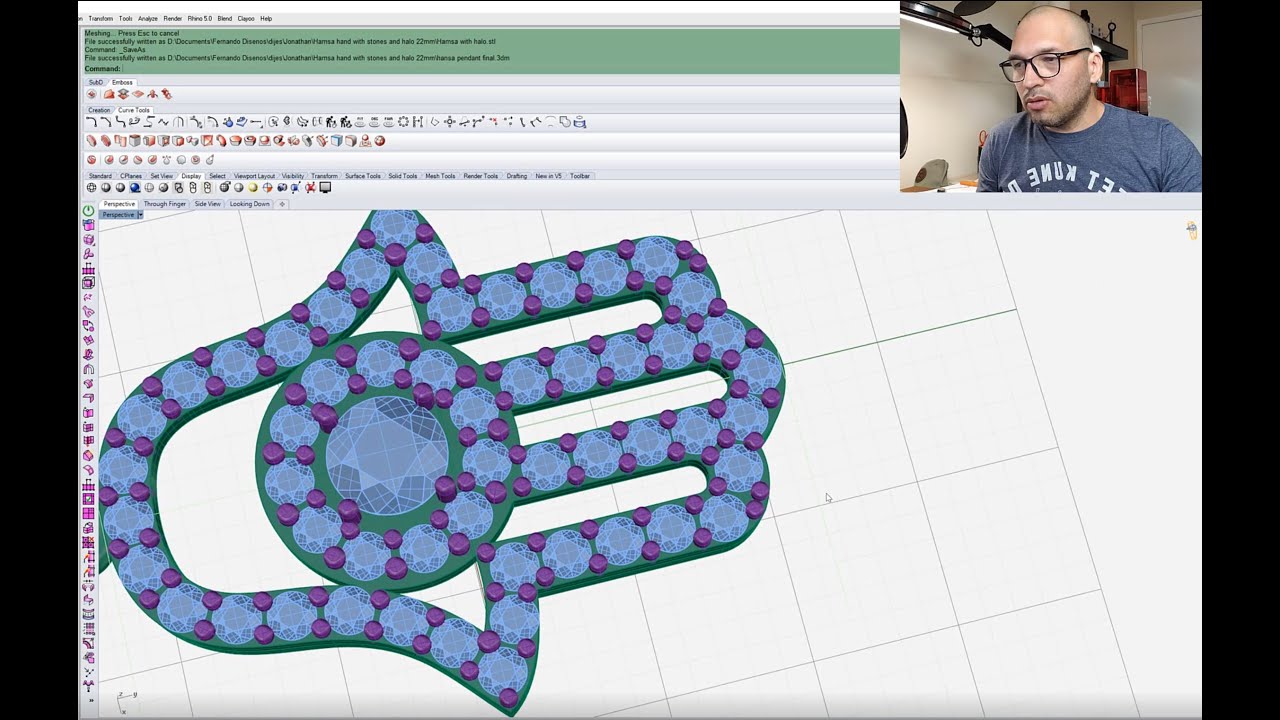Open the Visibility tab

[x=293, y=176]
